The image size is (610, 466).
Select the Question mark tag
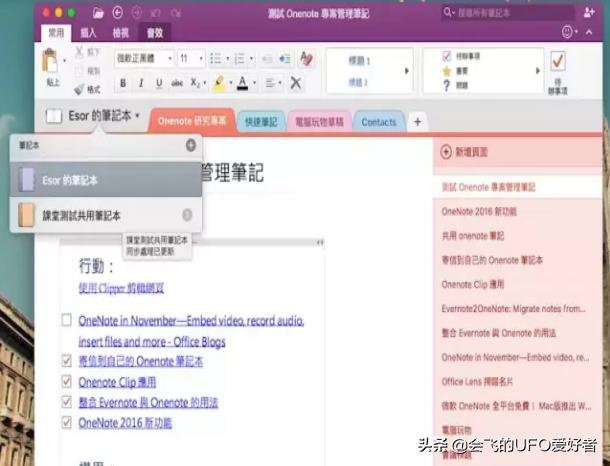(x=455, y=86)
